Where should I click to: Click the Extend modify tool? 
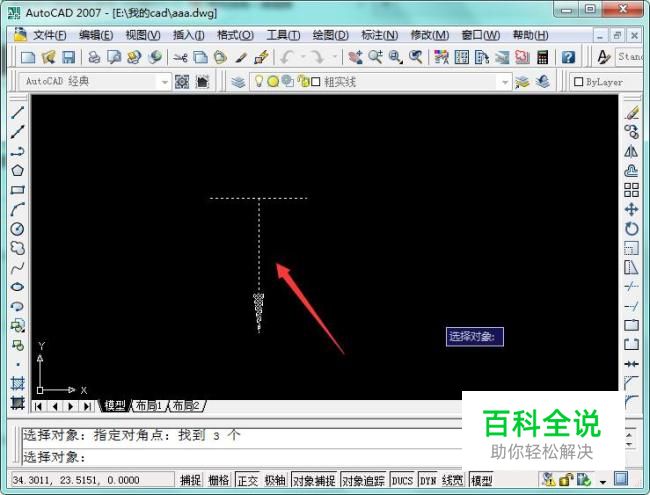(631, 306)
